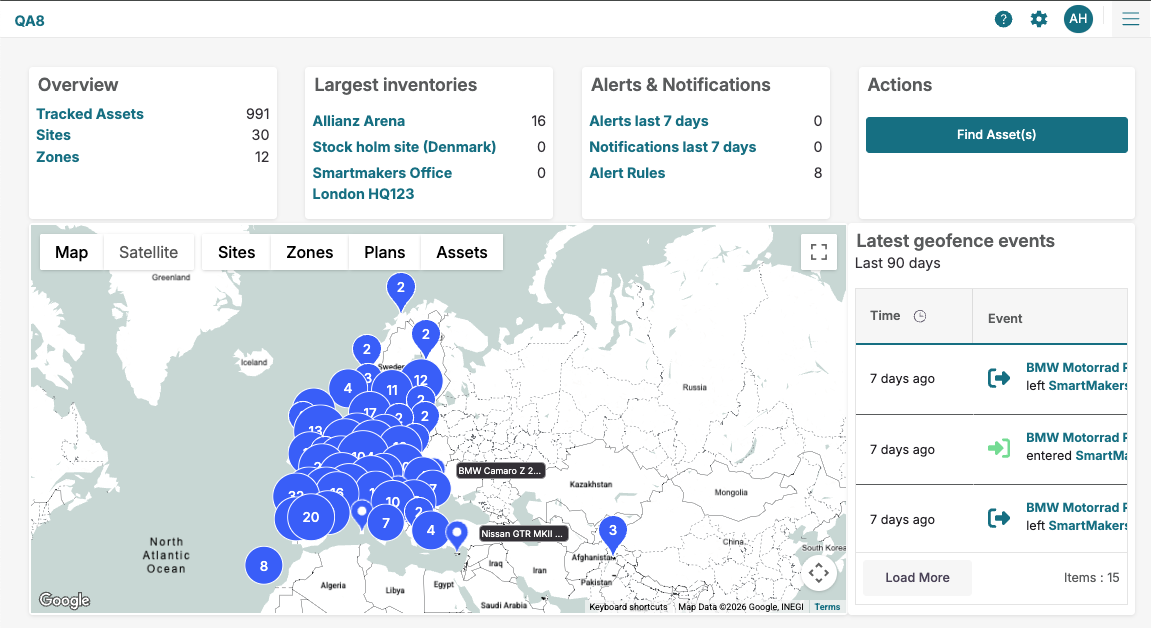
Task: Click the cluster marker 17 on the map
Action: [x=368, y=412]
